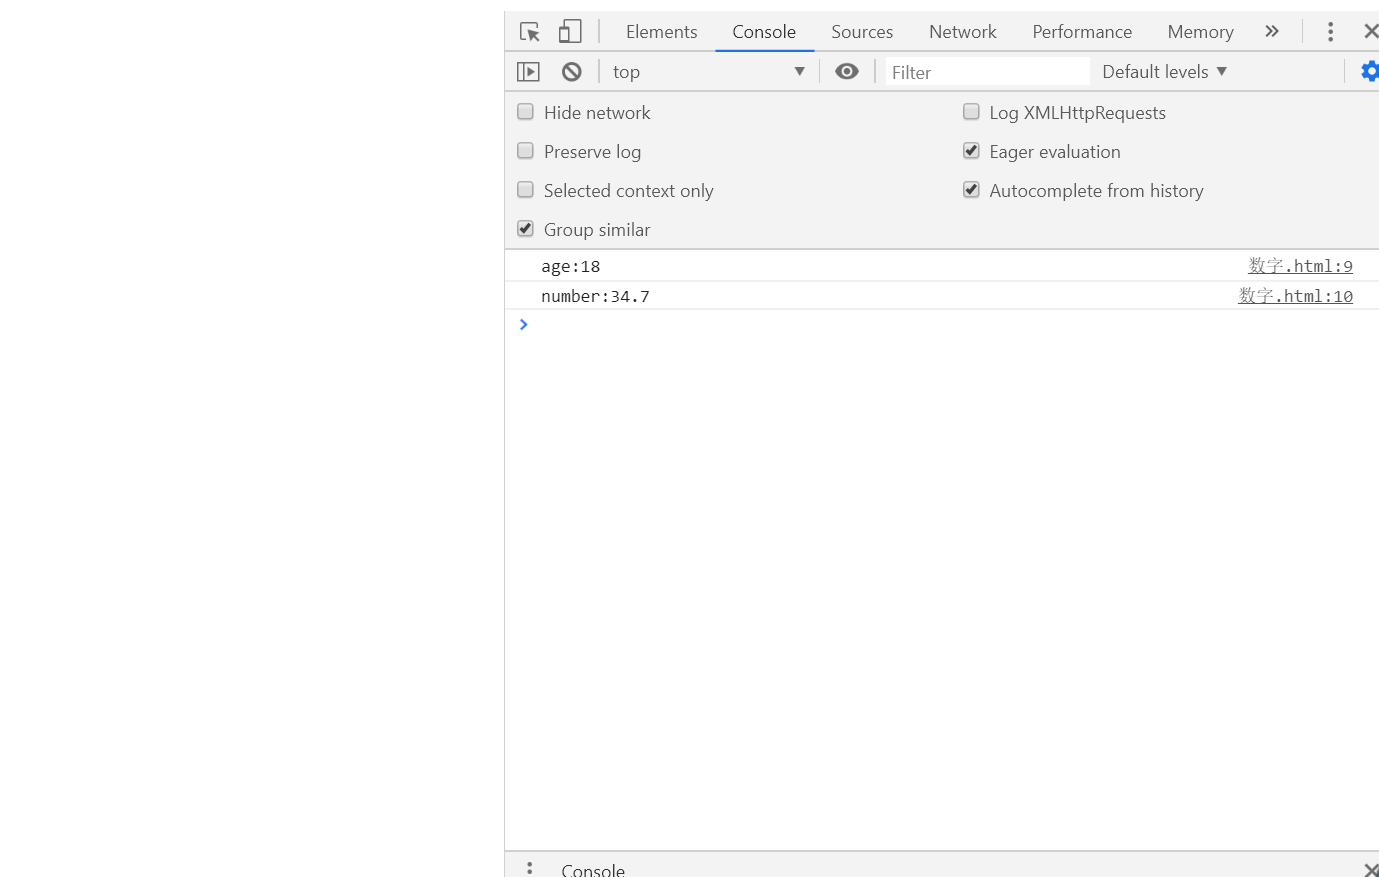Go to the Memory tab
Screen dimensions: 1379x877
[x=1200, y=32]
